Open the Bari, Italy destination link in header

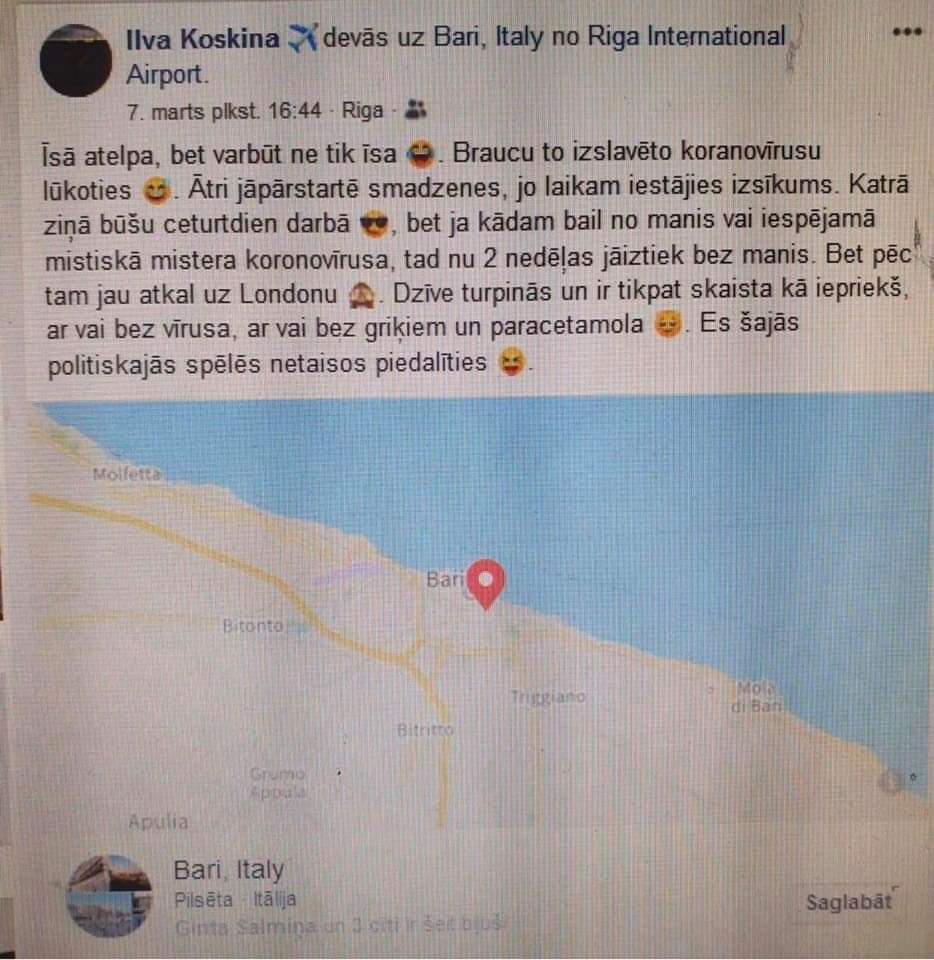pos(488,37)
